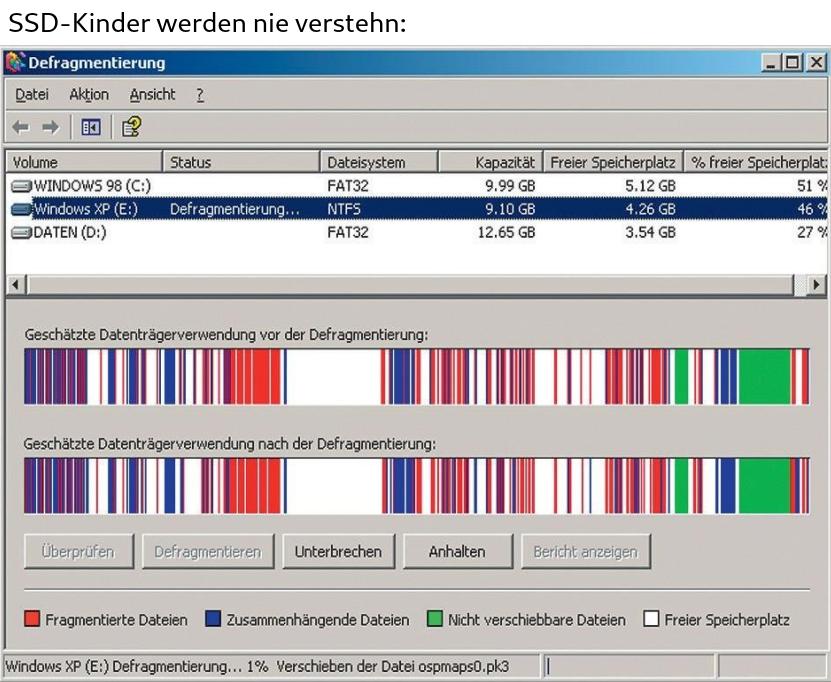Open the Ansicht menu
This screenshot has height=682, width=831.
[152, 95]
